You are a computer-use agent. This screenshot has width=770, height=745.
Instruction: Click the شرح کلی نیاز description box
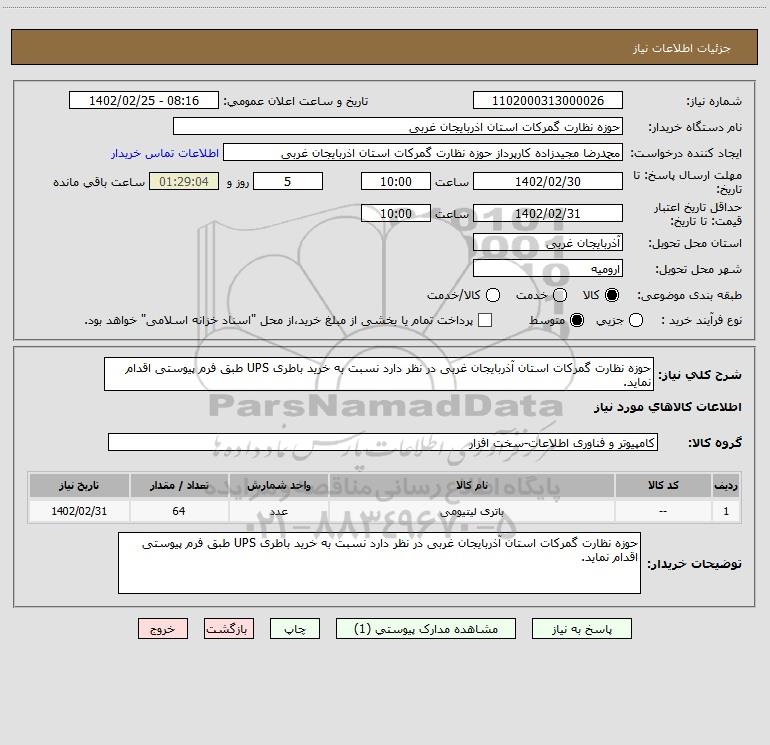[379, 374]
